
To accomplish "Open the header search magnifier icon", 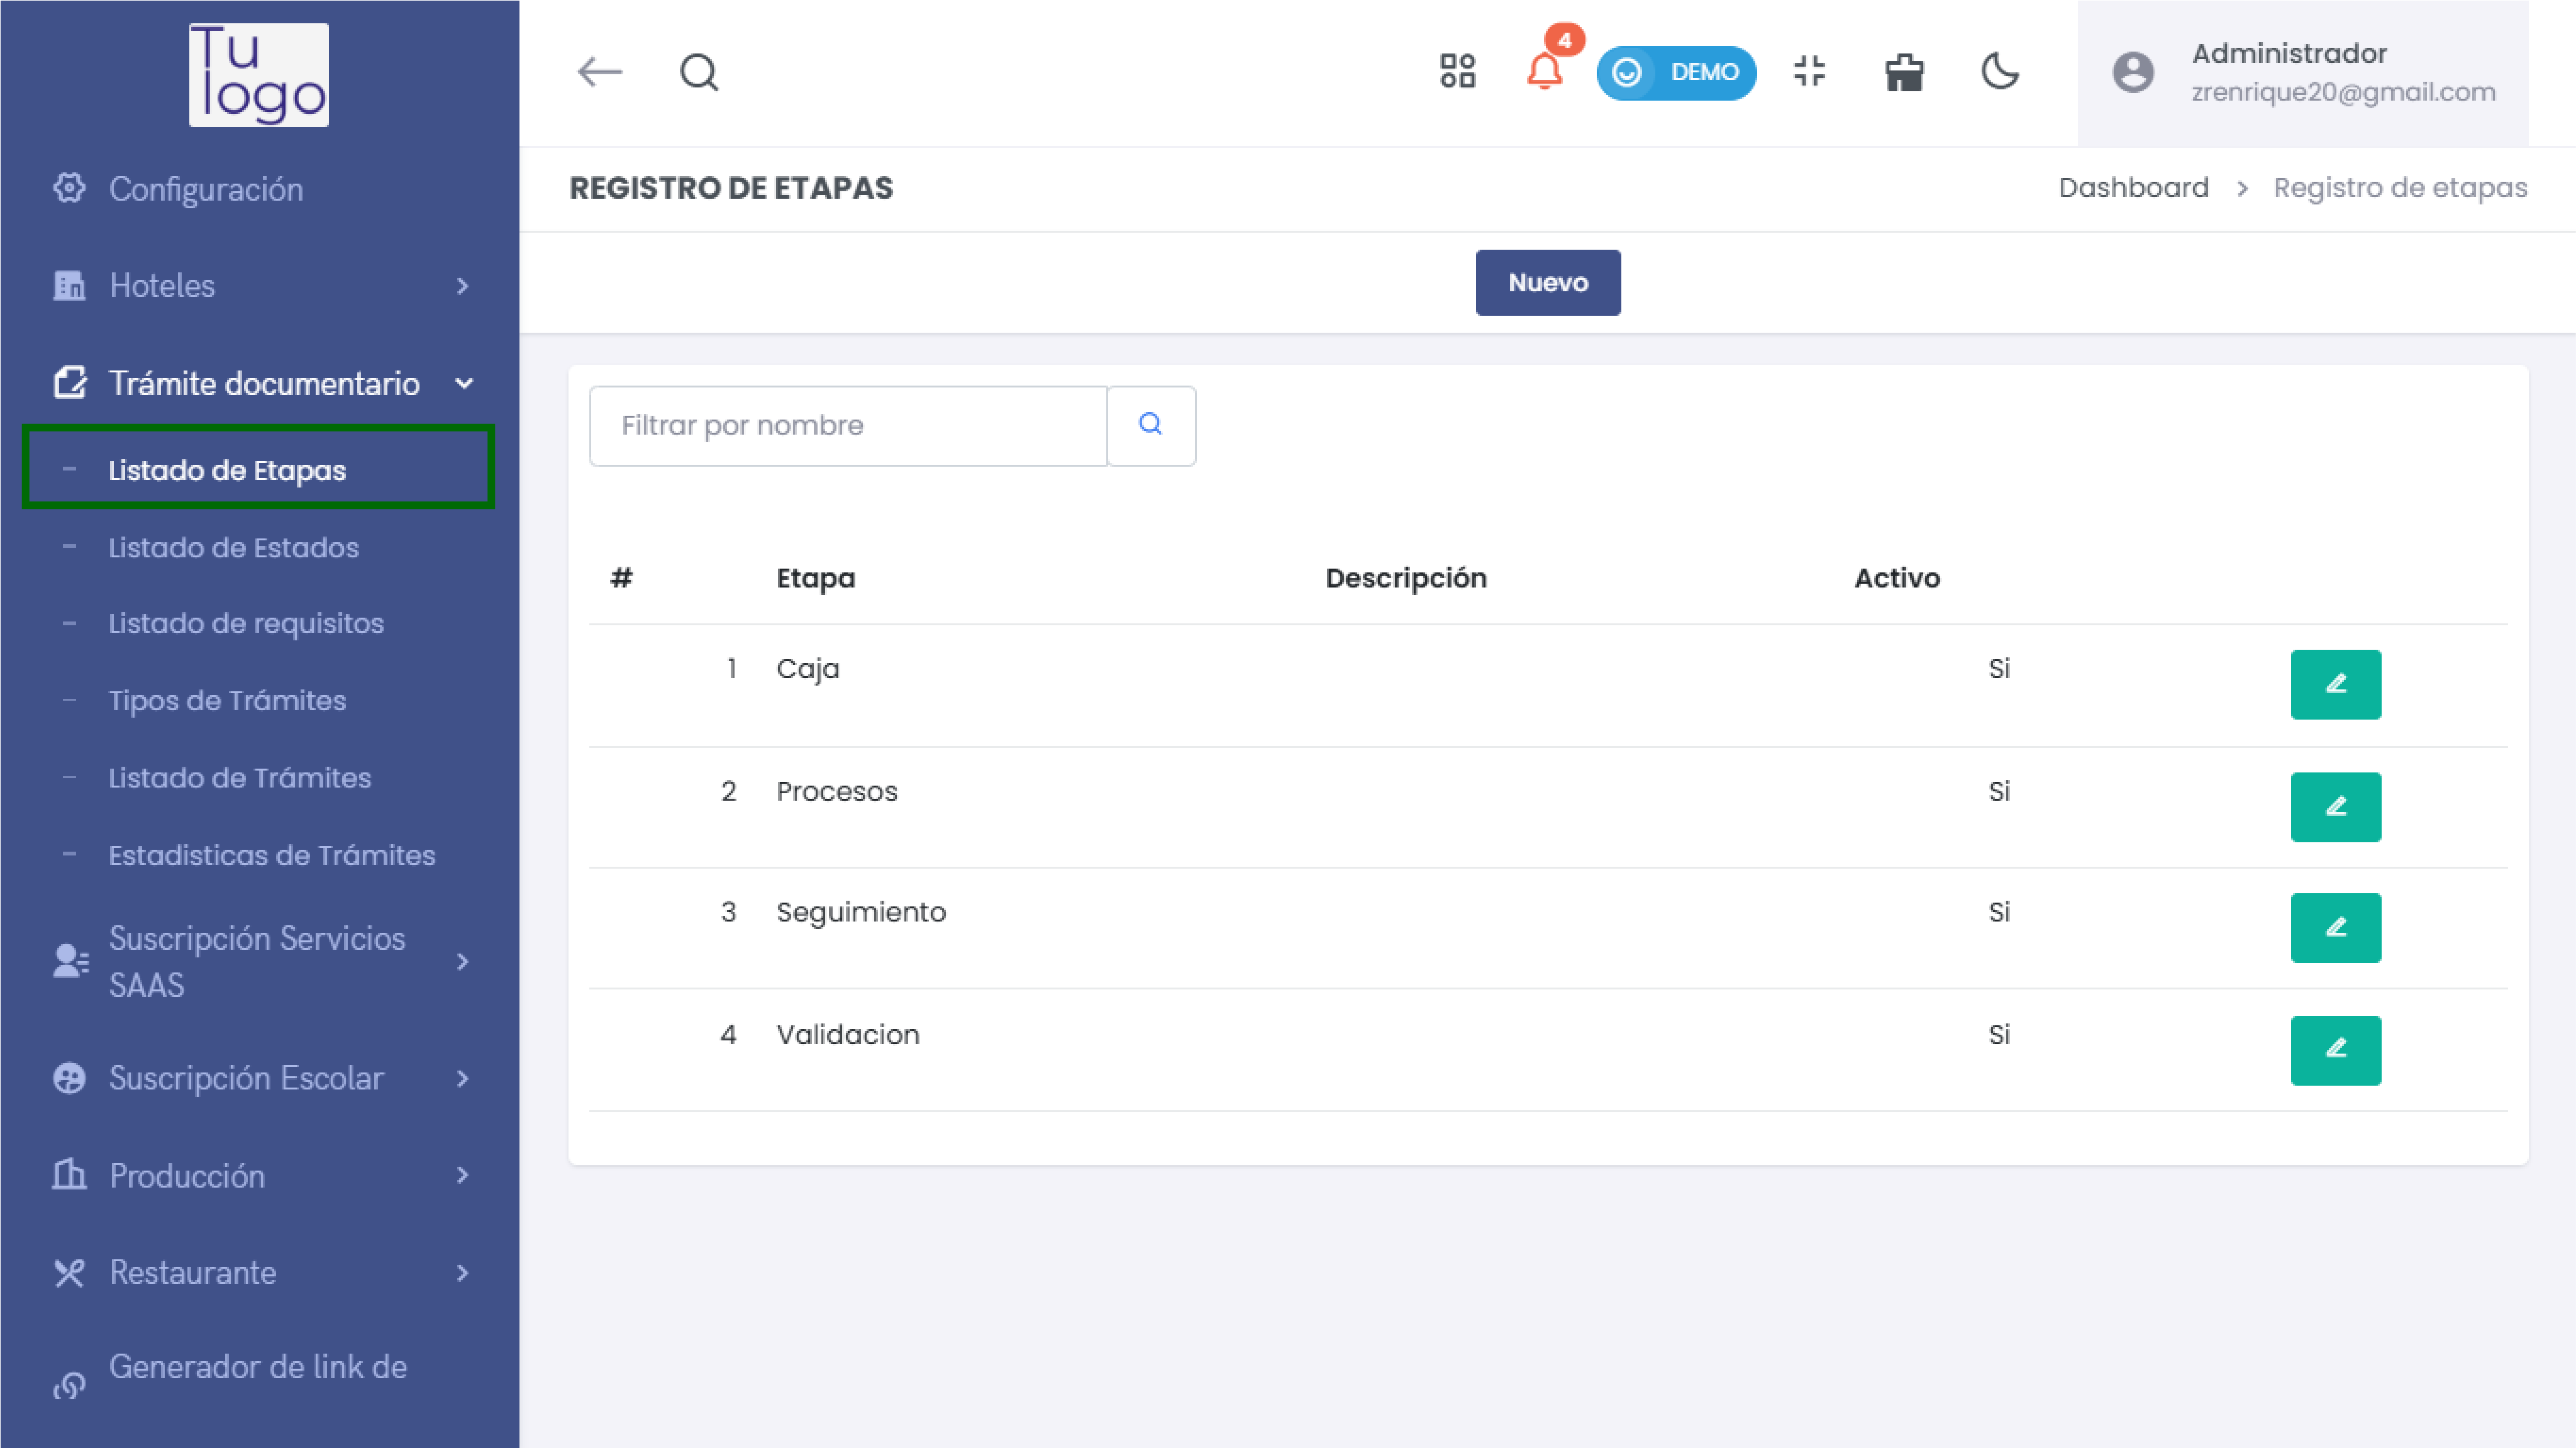I will [x=699, y=72].
